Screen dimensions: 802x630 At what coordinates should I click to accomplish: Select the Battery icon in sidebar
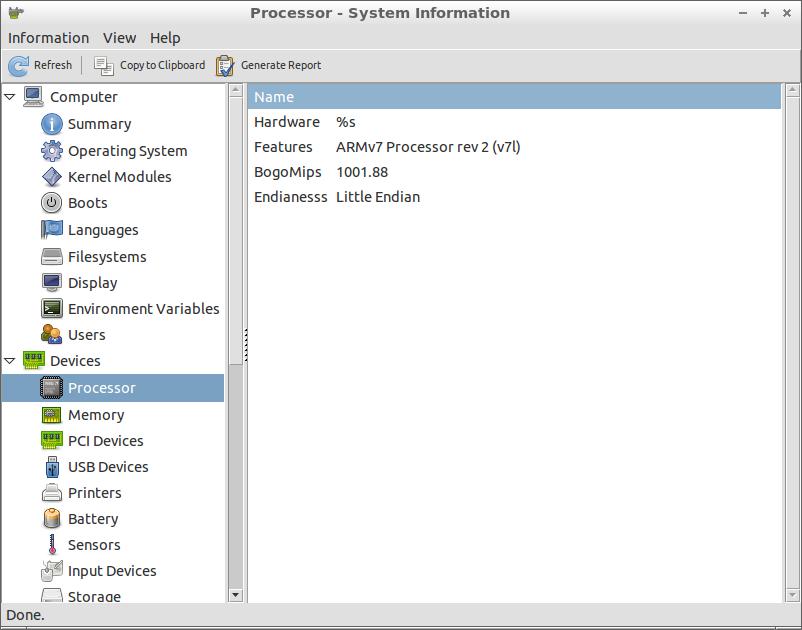point(52,519)
